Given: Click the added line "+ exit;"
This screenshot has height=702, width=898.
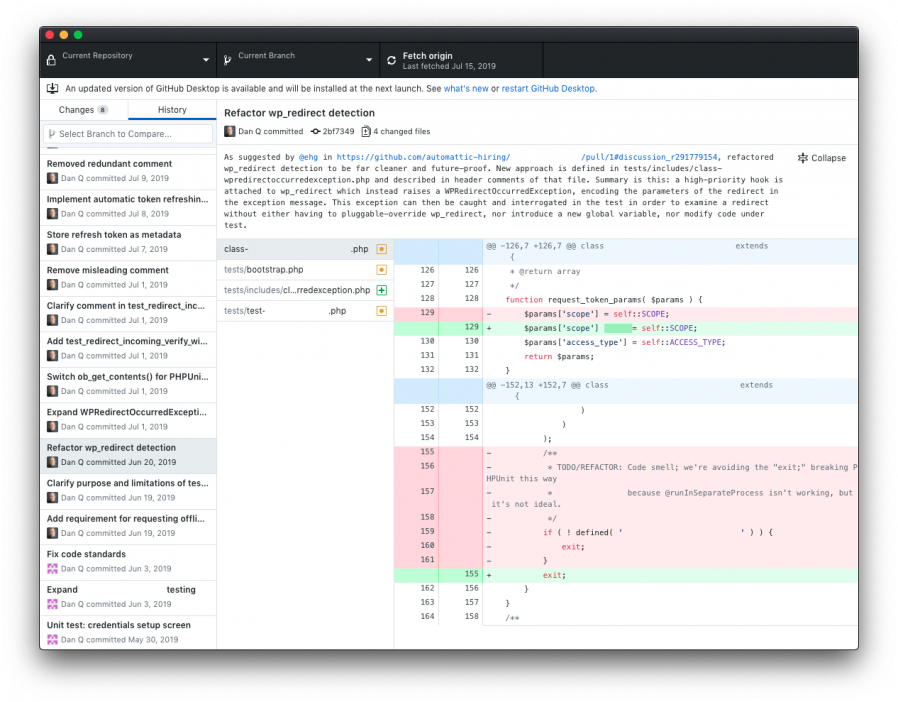Looking at the screenshot, I should 625,575.
